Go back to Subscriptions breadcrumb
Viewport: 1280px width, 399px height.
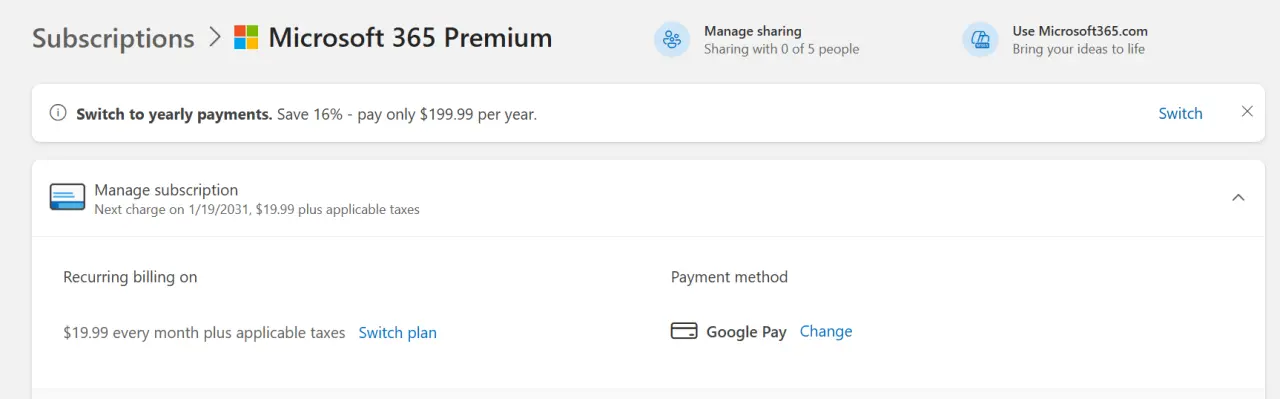(113, 38)
